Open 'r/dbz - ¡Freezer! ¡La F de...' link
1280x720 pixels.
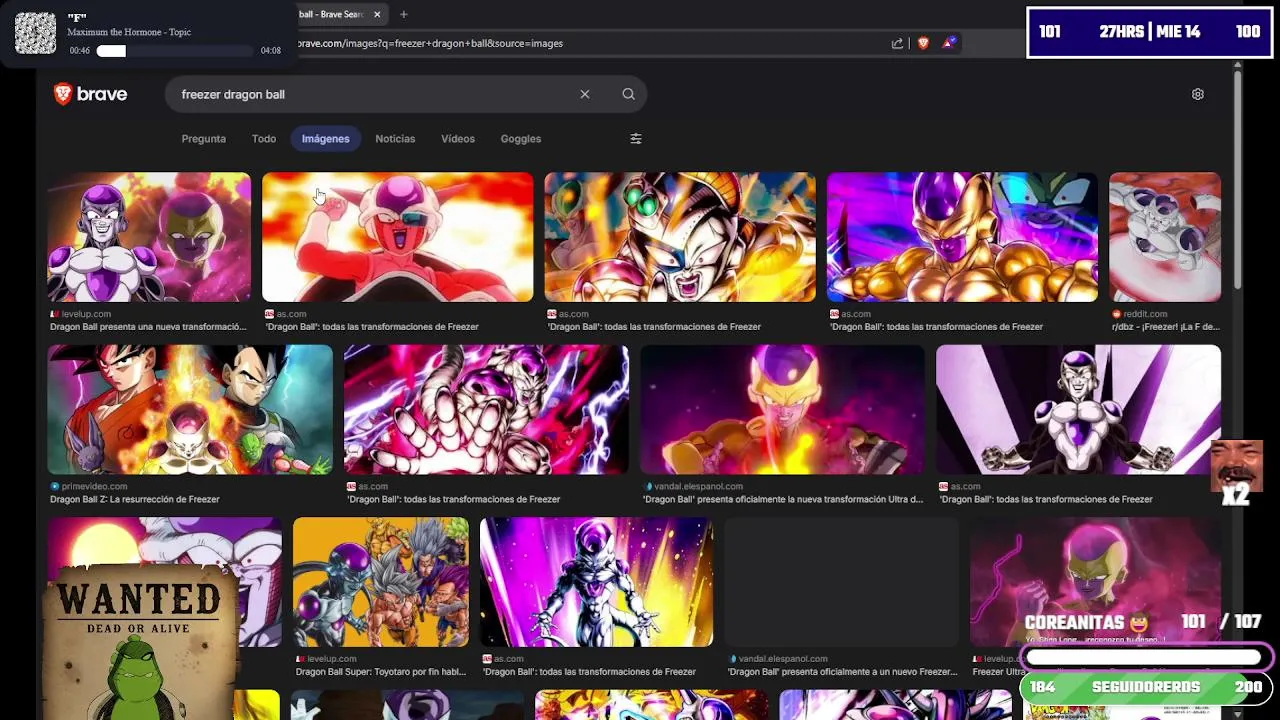[1168, 327]
